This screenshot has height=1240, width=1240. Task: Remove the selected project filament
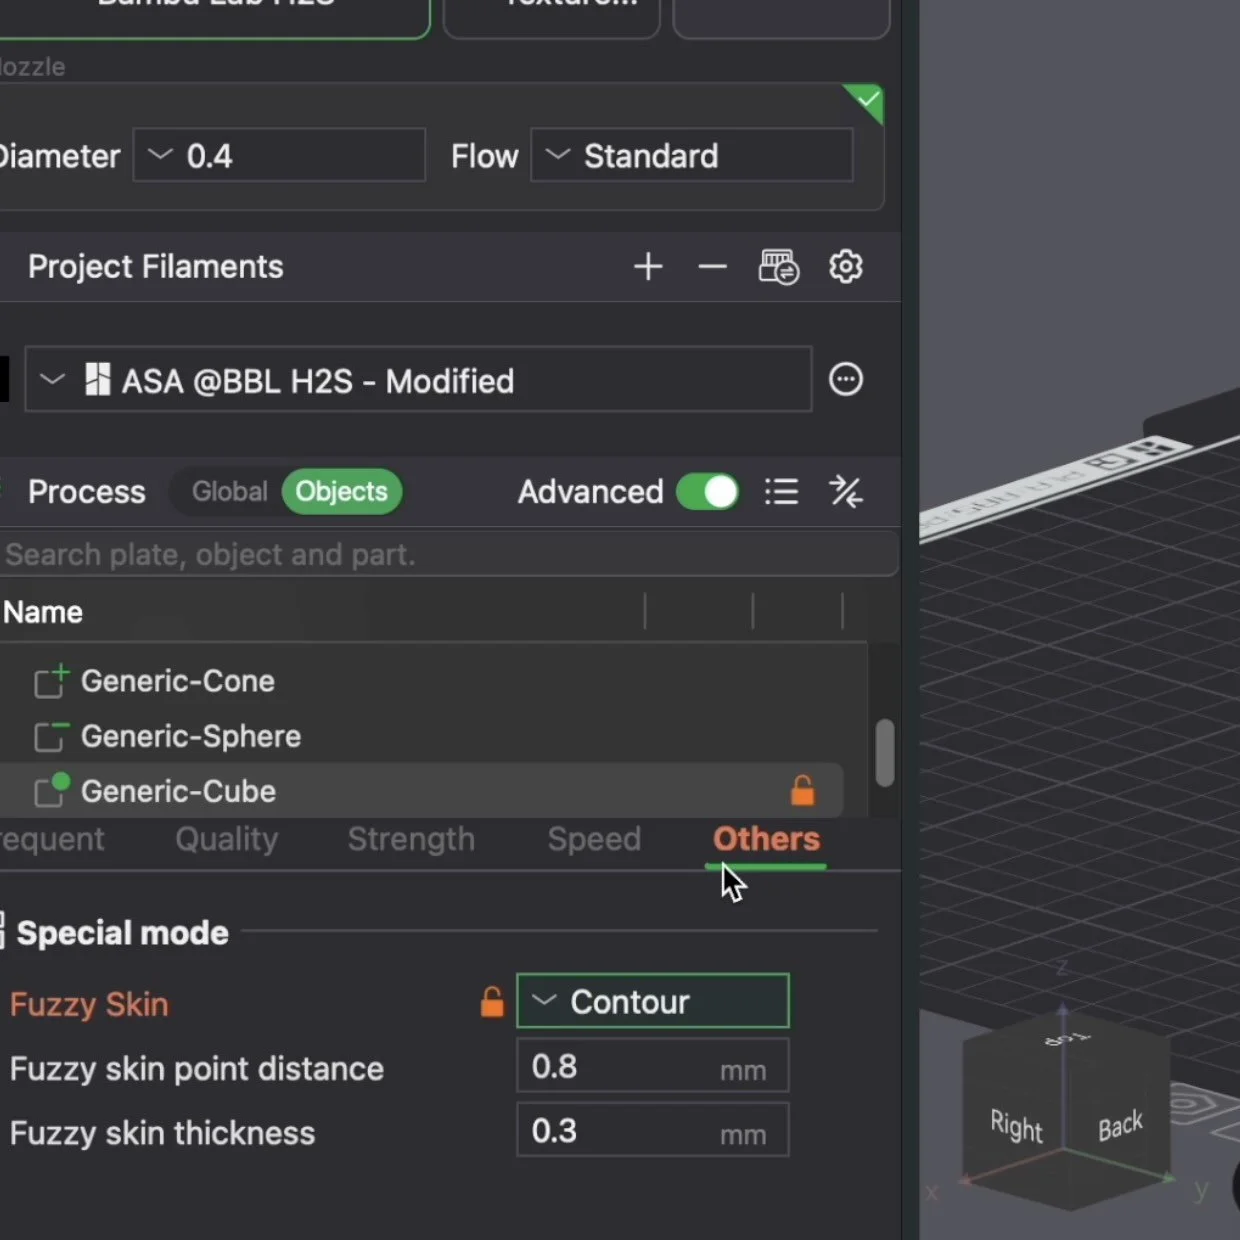[x=711, y=267]
